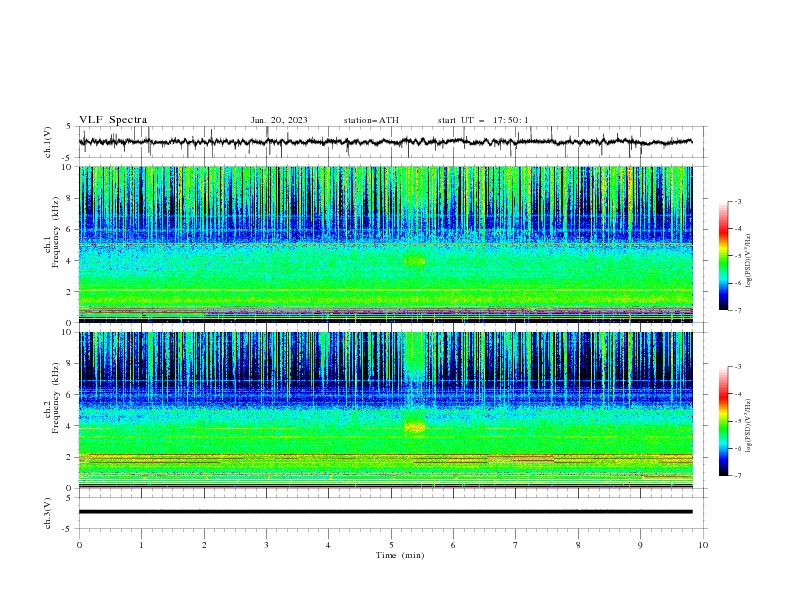This screenshot has height=612, width=792.
Task: Select the ch.2 colorbar "log(PSD)(V²/Hz)" label
Action: [748, 426]
